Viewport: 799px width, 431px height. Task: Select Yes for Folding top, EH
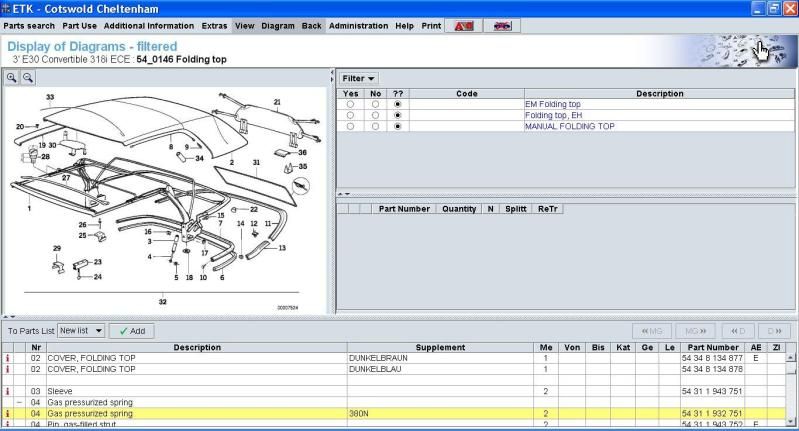(350, 116)
